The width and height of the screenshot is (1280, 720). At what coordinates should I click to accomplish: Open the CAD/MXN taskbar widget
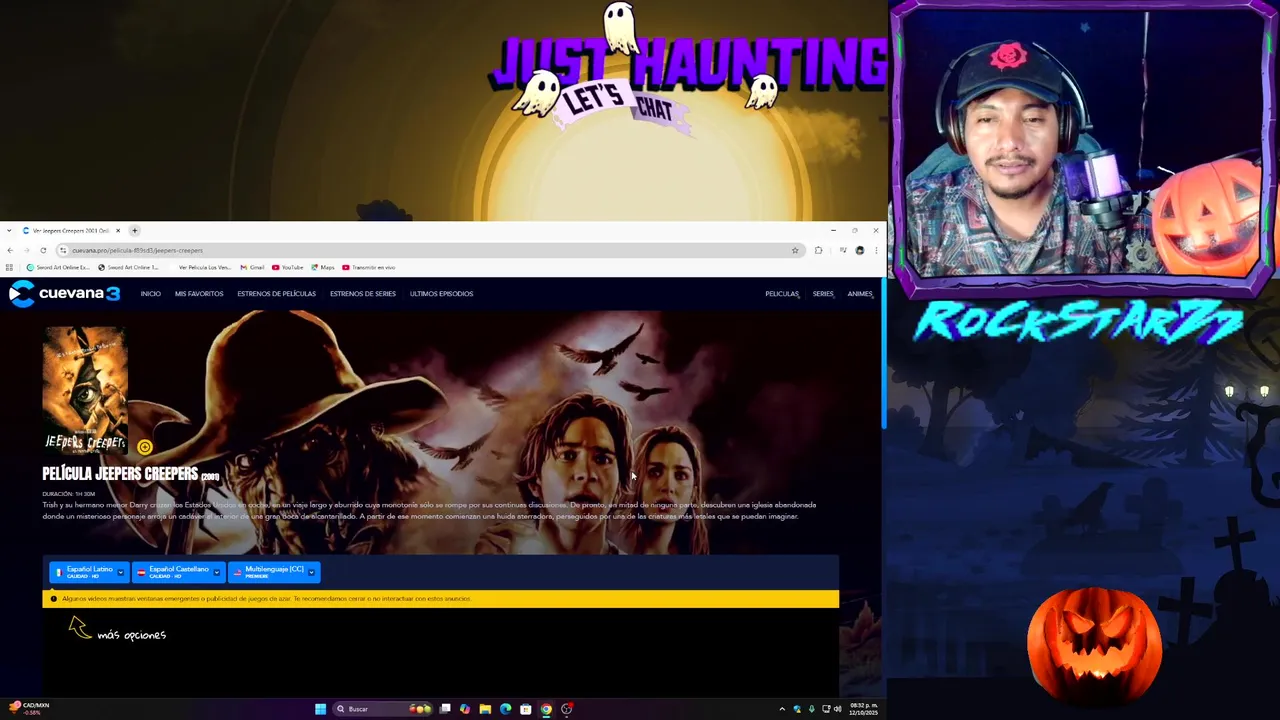28,708
